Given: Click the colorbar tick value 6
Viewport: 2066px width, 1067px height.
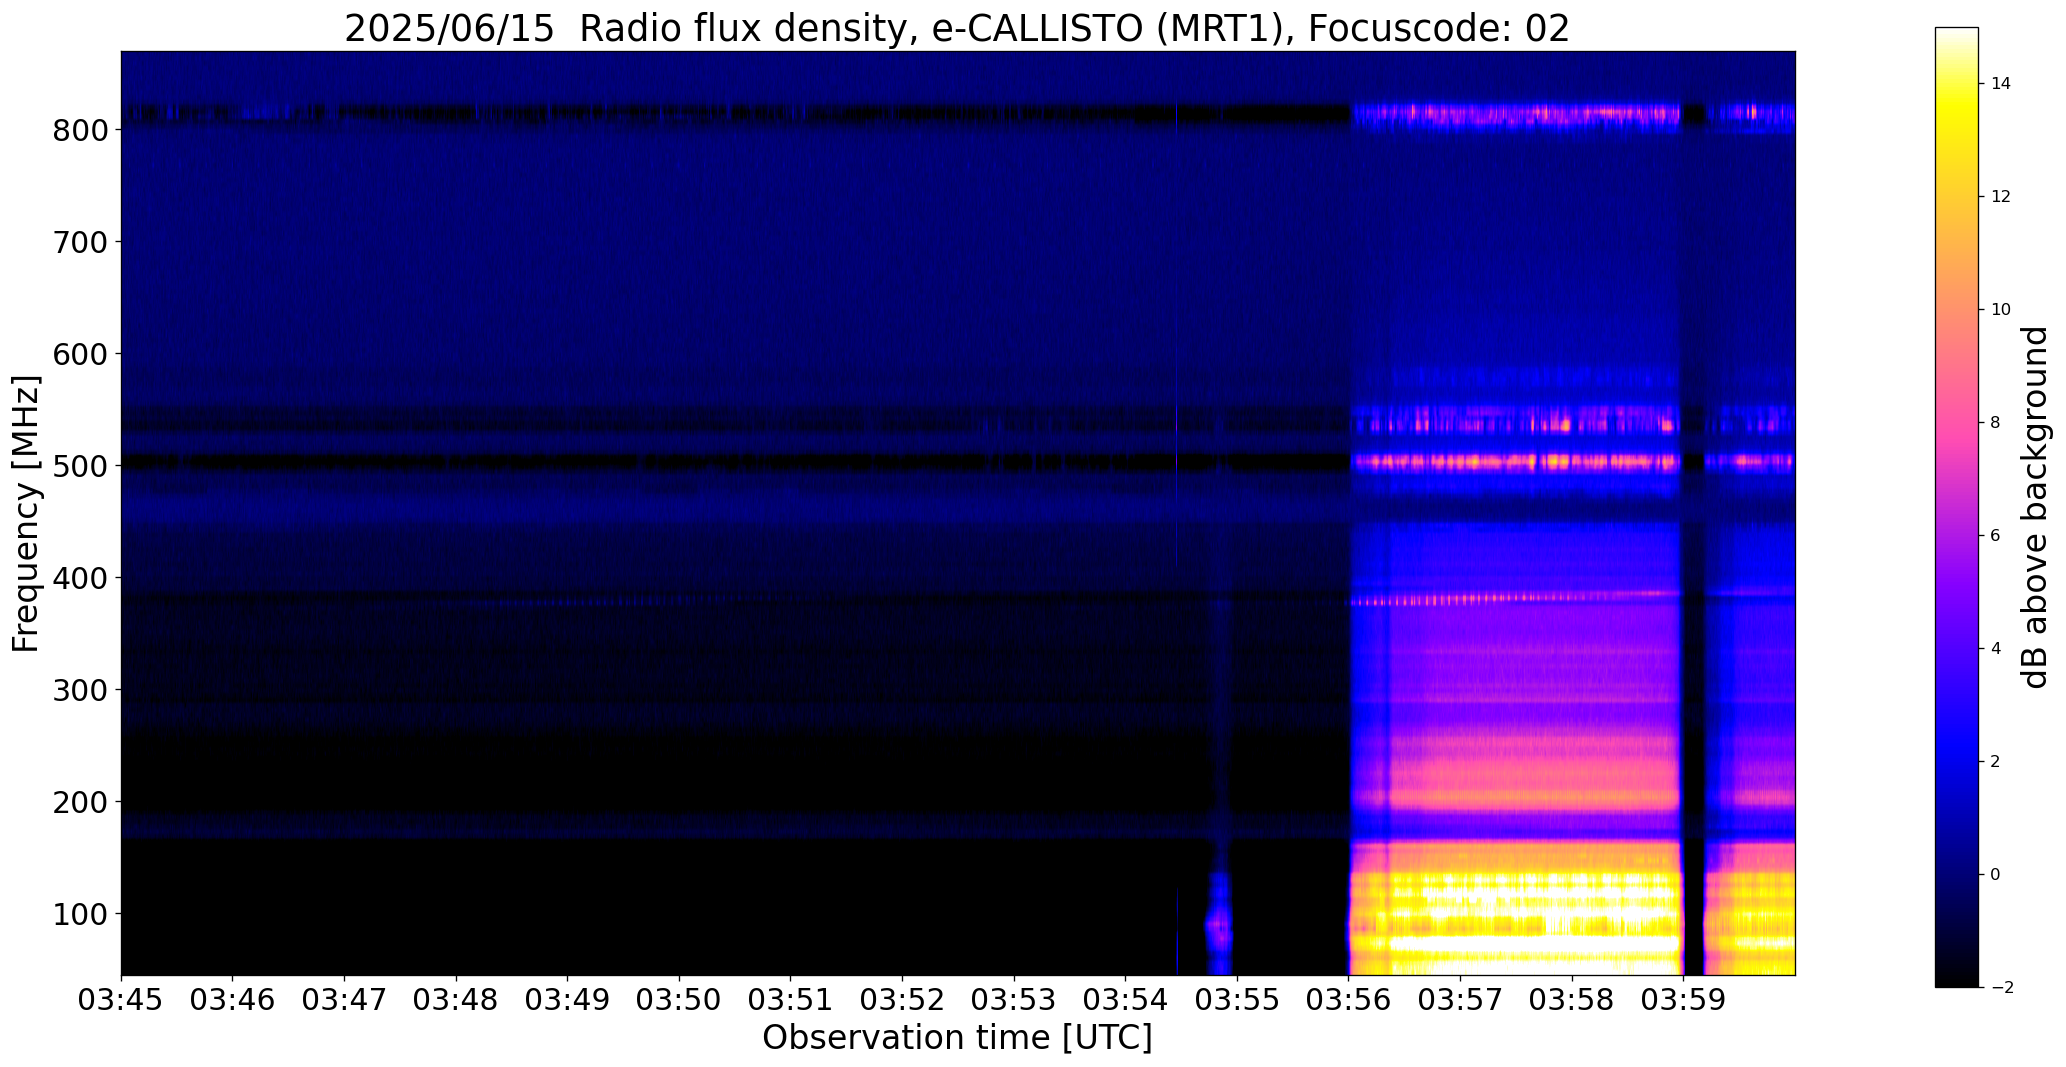Looking at the screenshot, I should coord(1995,536).
